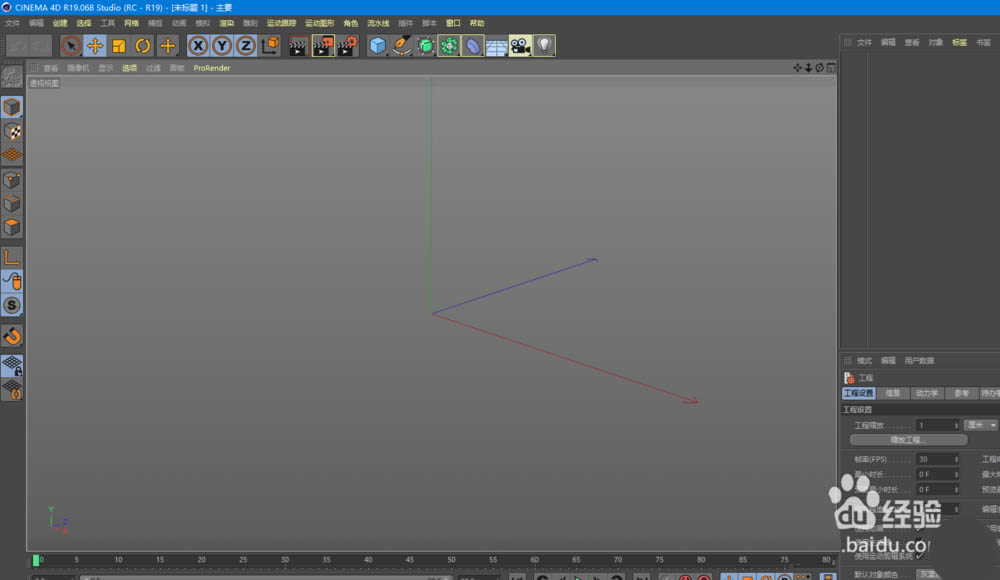Viewport: 1000px width, 580px height.
Task: Open the 选项 viewport menu
Action: point(130,68)
